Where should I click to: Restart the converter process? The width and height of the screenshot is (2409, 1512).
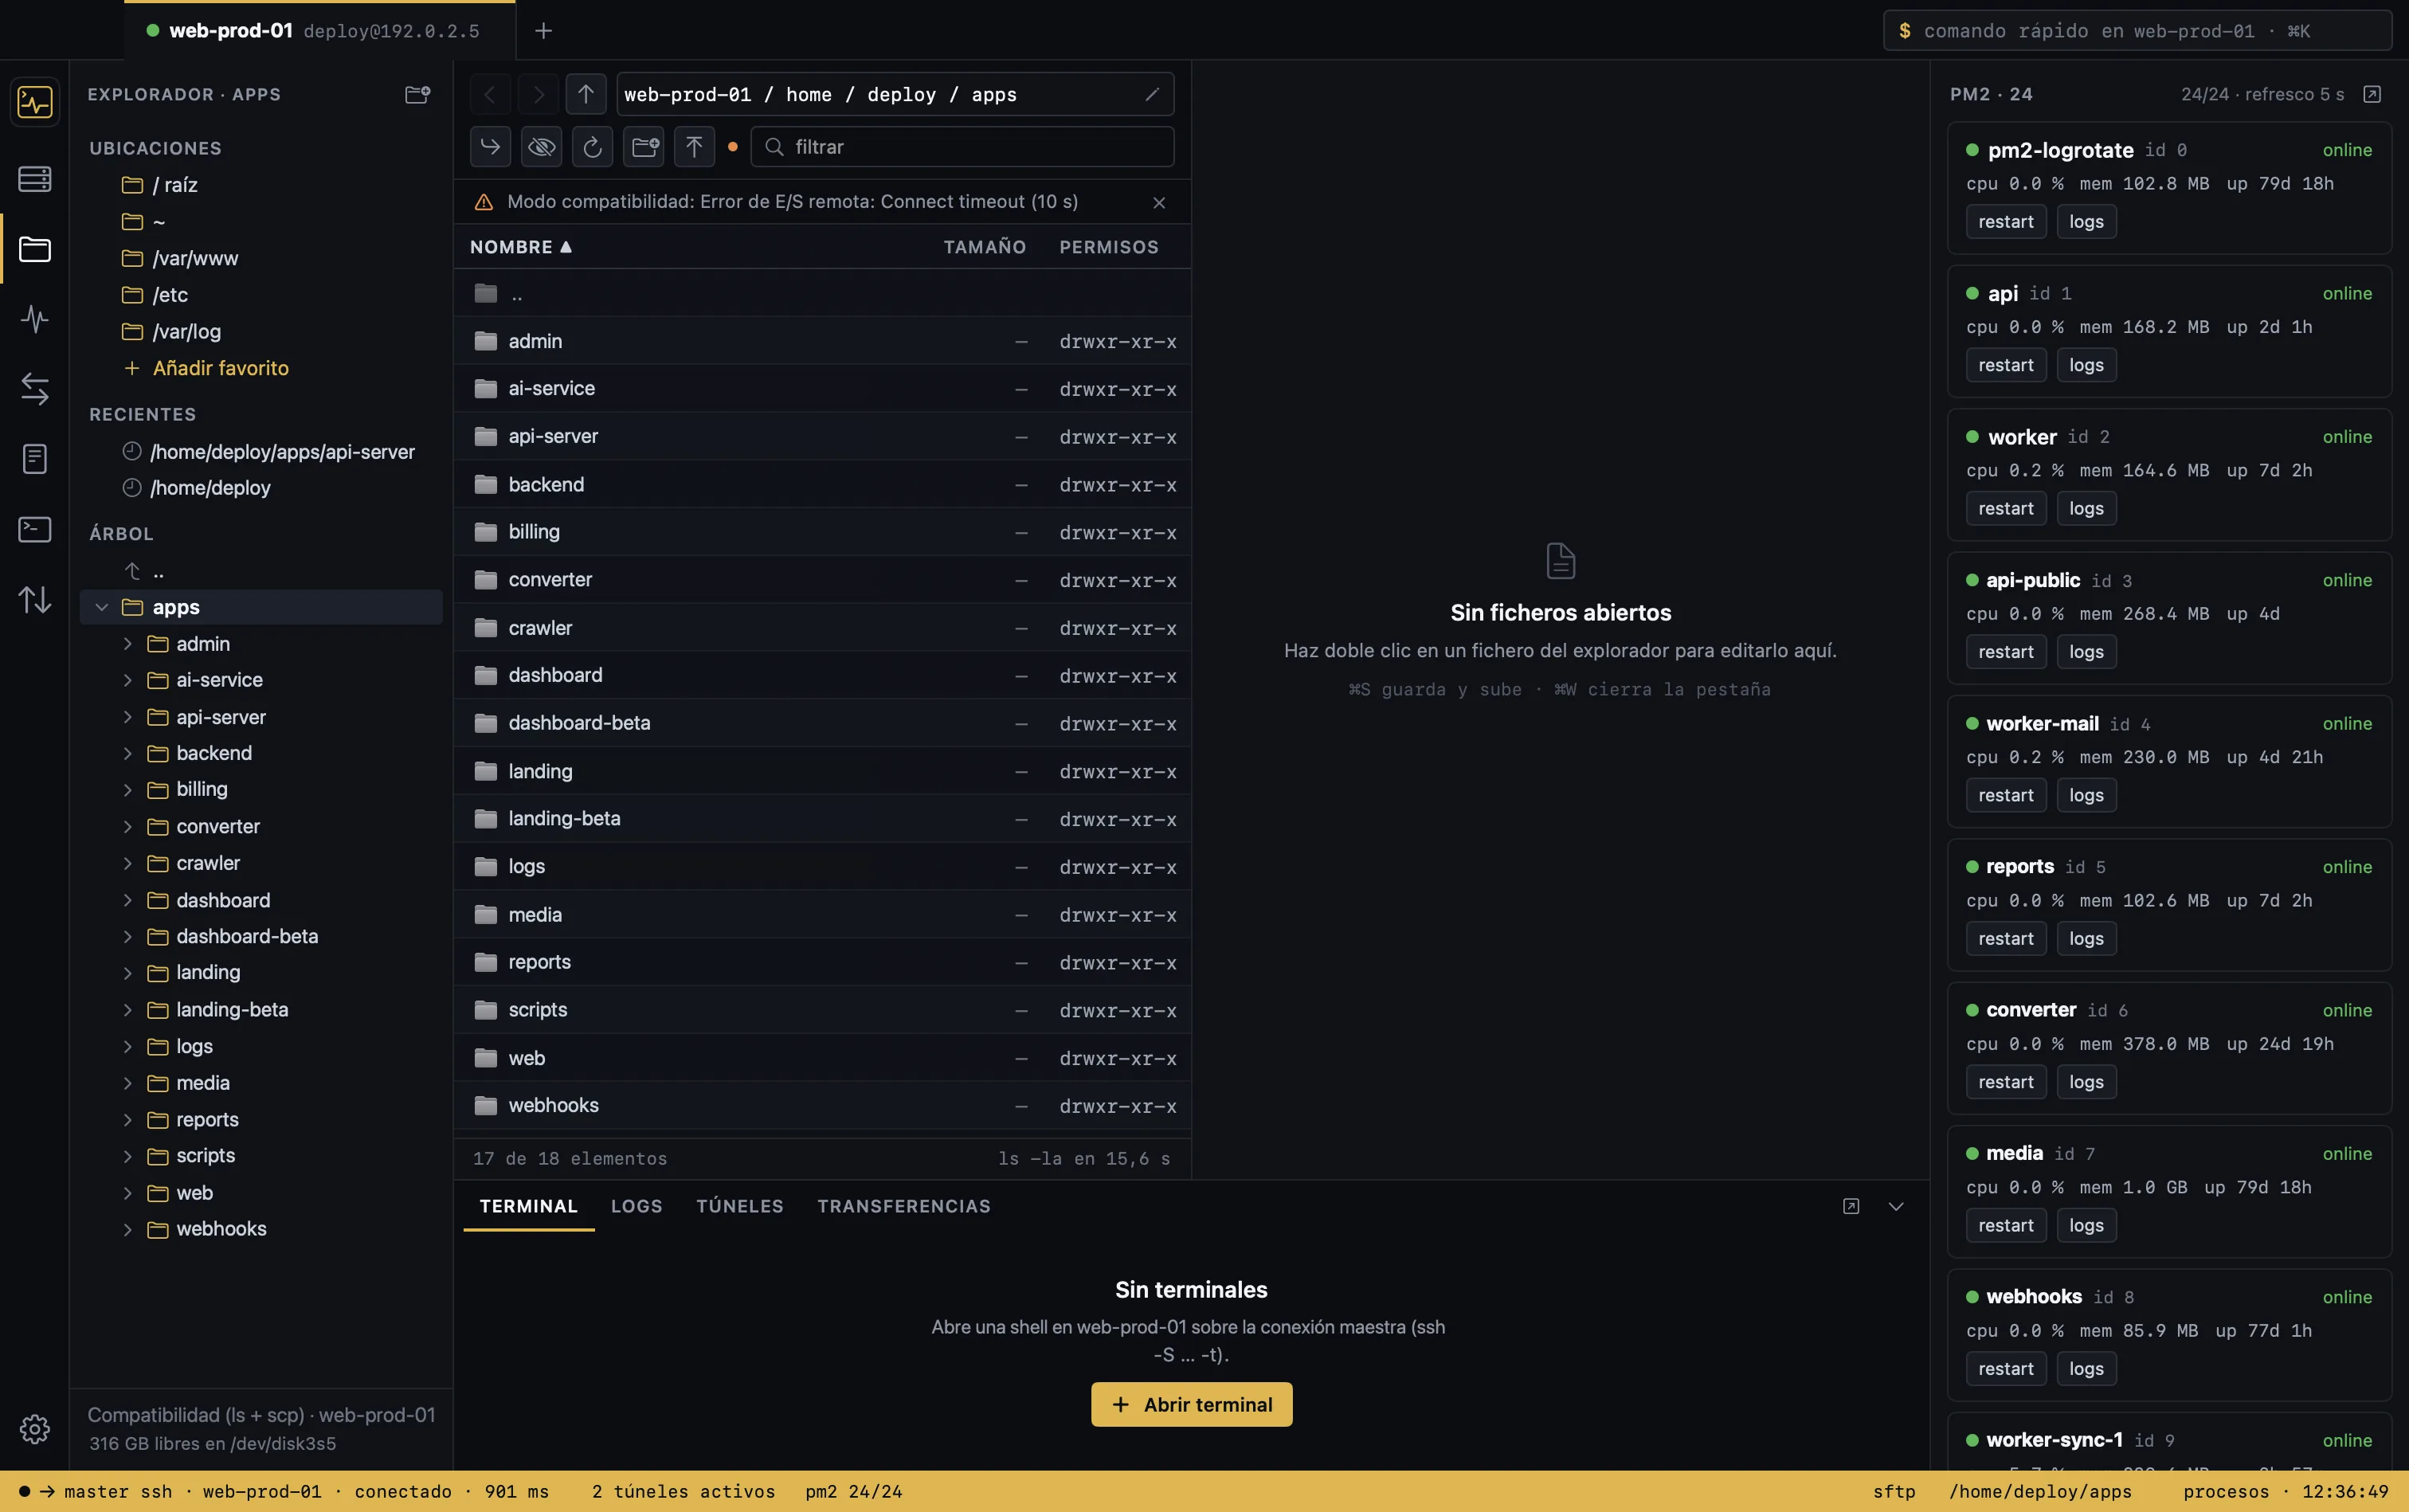point(2006,1082)
